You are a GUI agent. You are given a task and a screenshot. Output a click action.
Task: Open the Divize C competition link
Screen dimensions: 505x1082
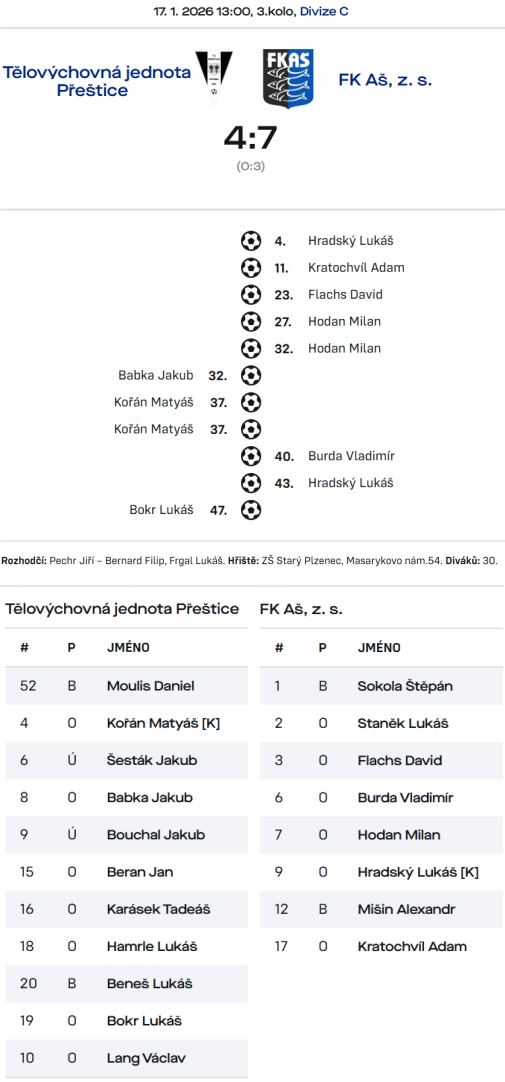pos(324,12)
